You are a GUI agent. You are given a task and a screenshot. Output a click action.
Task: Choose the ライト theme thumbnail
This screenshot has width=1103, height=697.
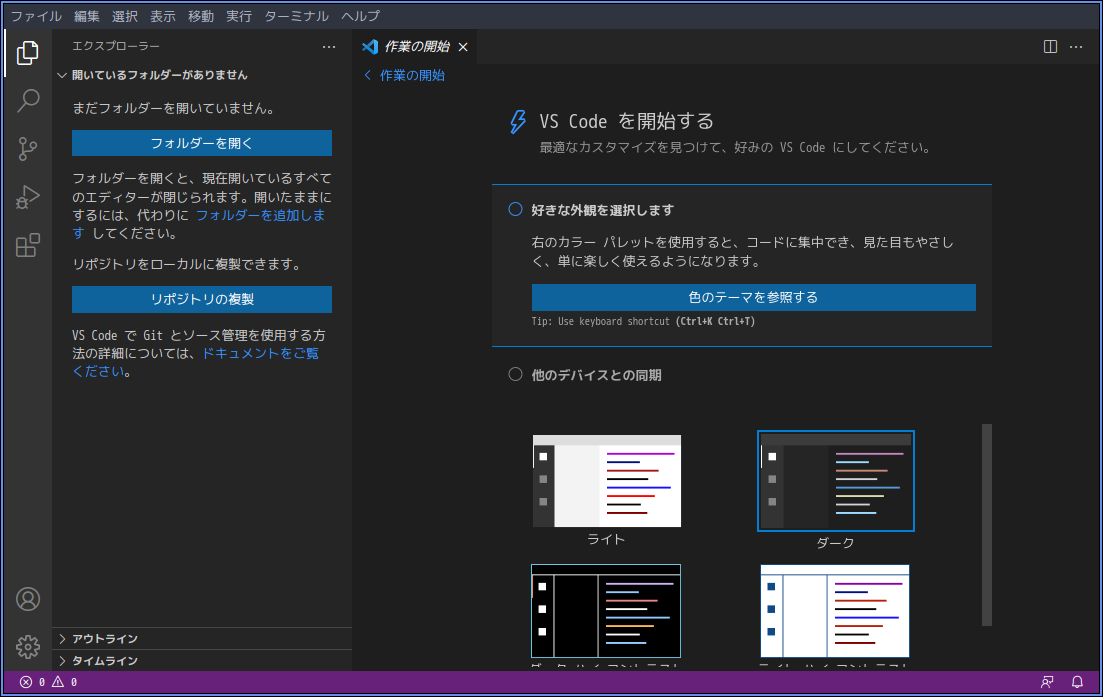606,481
